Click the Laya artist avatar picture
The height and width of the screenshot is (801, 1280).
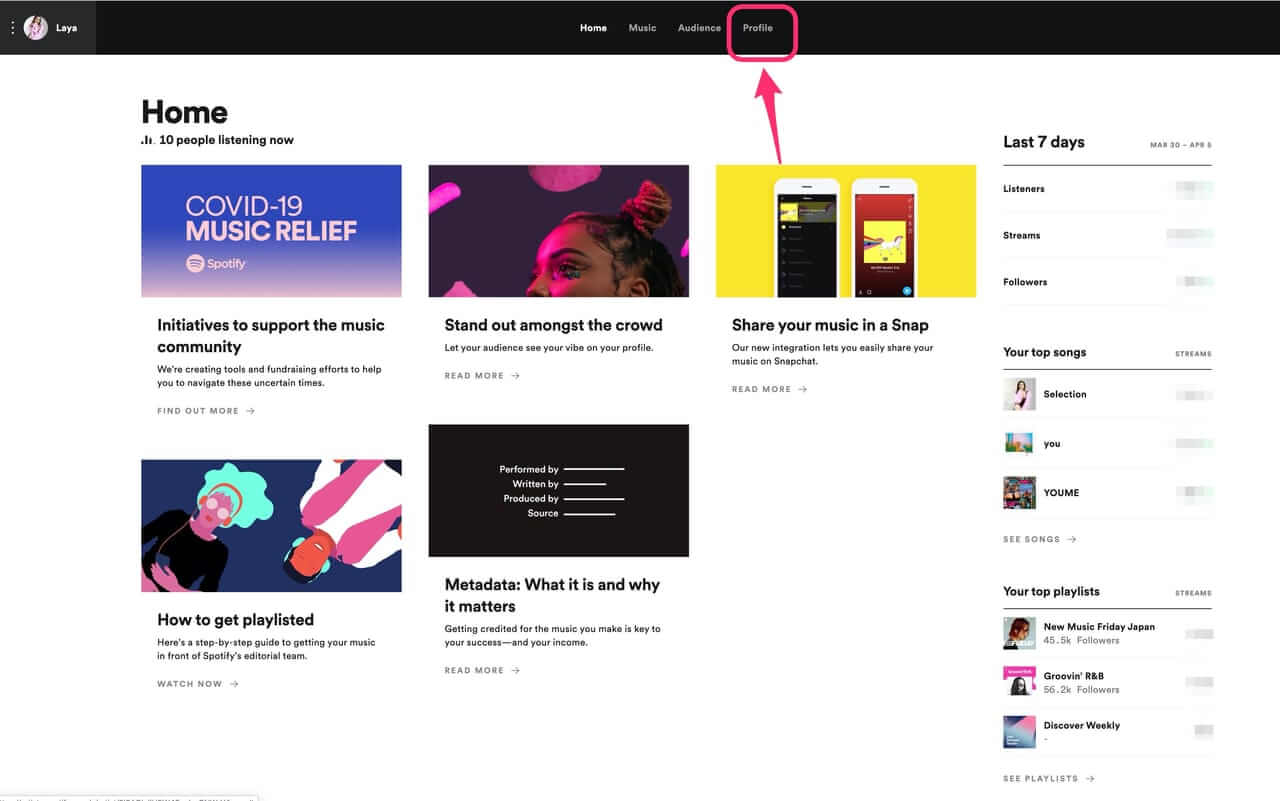tap(36, 28)
